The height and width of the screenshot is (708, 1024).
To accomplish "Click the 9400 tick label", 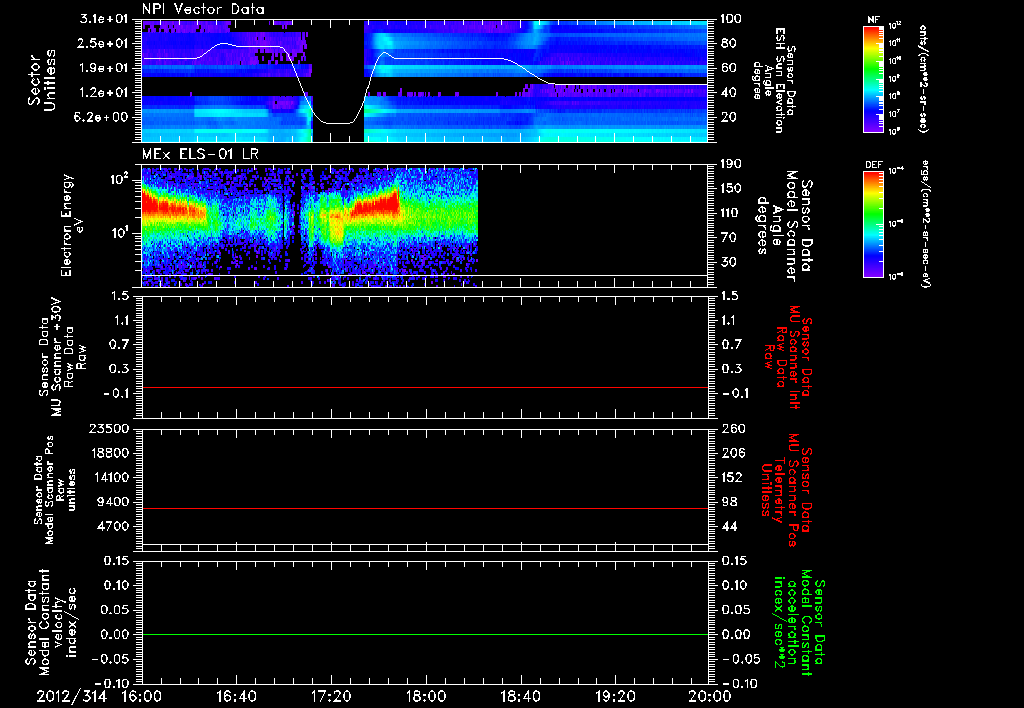I will [x=114, y=502].
